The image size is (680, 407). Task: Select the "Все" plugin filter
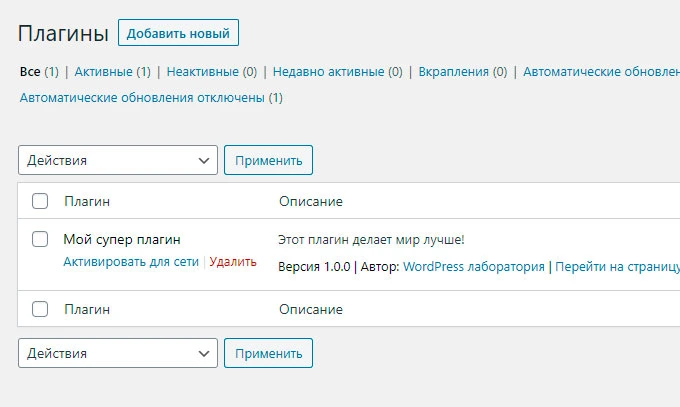[x=29, y=72]
